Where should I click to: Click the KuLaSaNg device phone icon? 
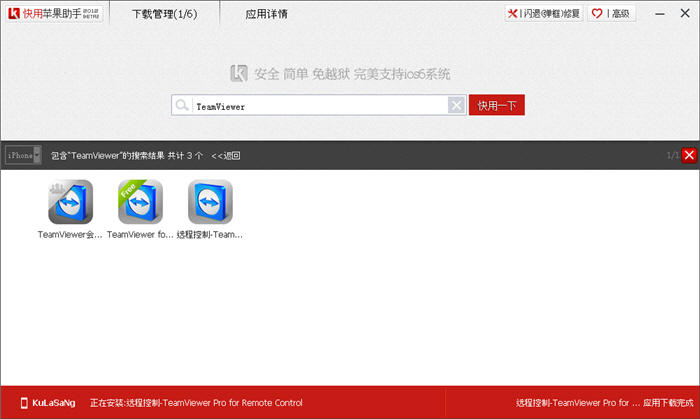pyautogui.click(x=24, y=403)
